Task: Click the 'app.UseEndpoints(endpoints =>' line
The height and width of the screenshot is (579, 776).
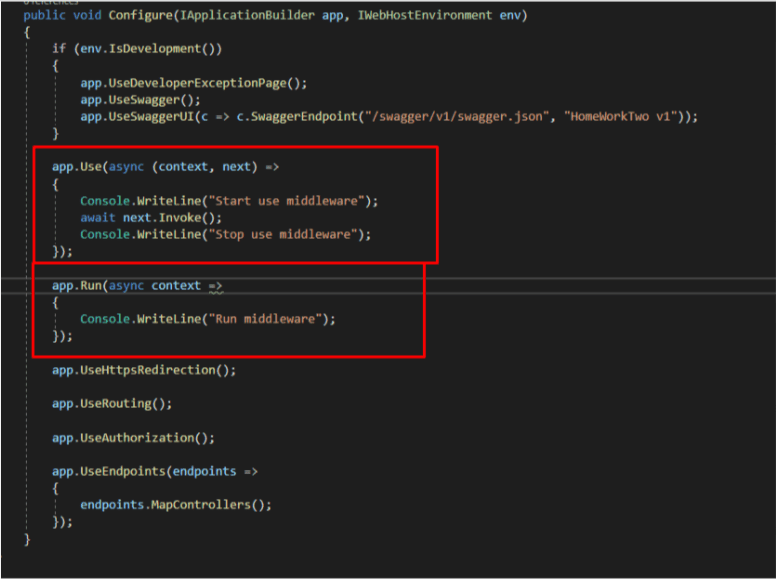Action: click(x=154, y=471)
